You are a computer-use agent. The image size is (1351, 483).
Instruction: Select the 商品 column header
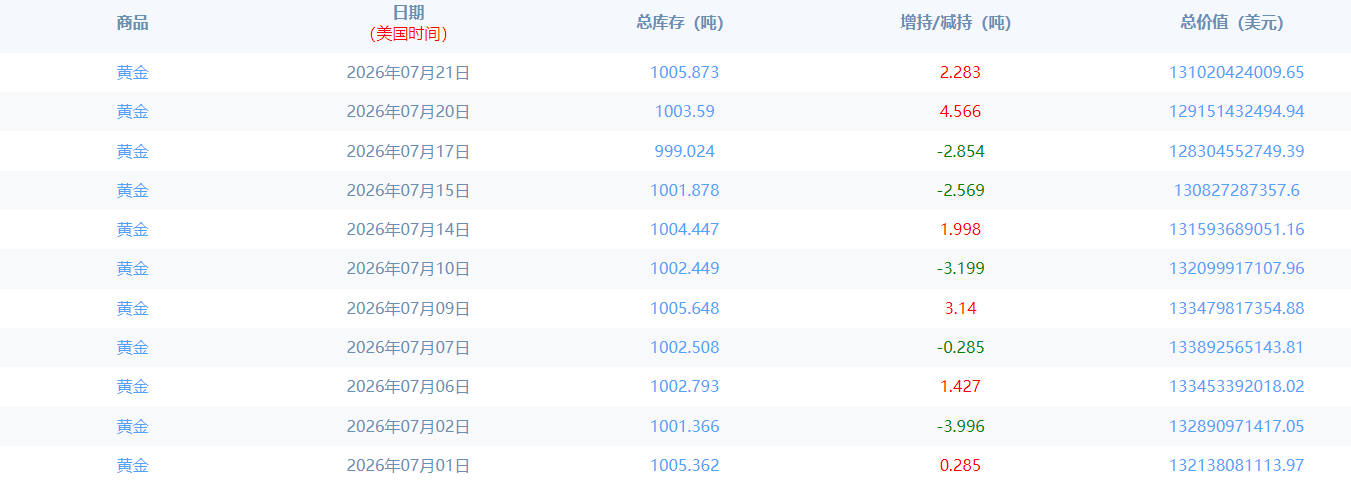(x=132, y=22)
